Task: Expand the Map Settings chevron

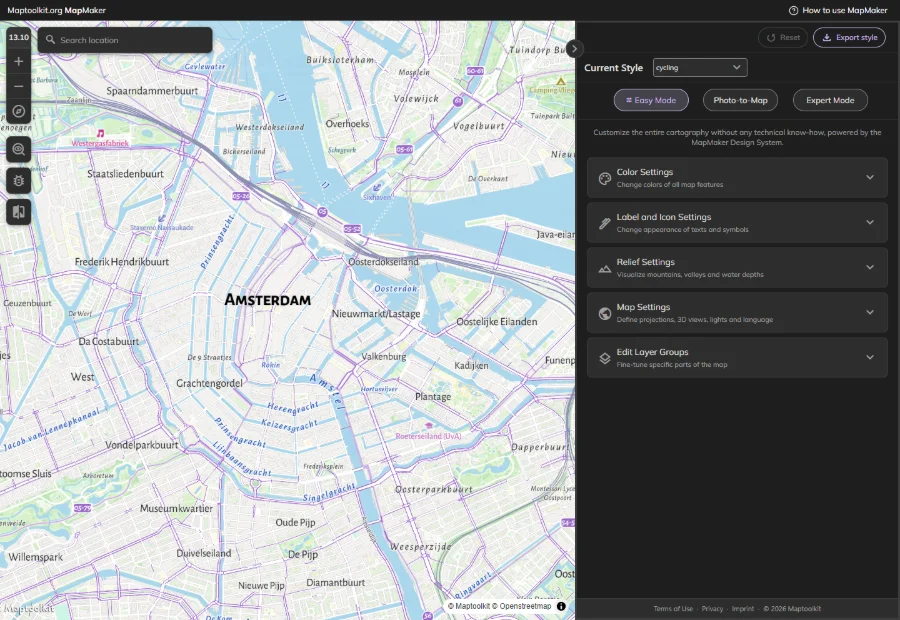Action: pyautogui.click(x=870, y=312)
